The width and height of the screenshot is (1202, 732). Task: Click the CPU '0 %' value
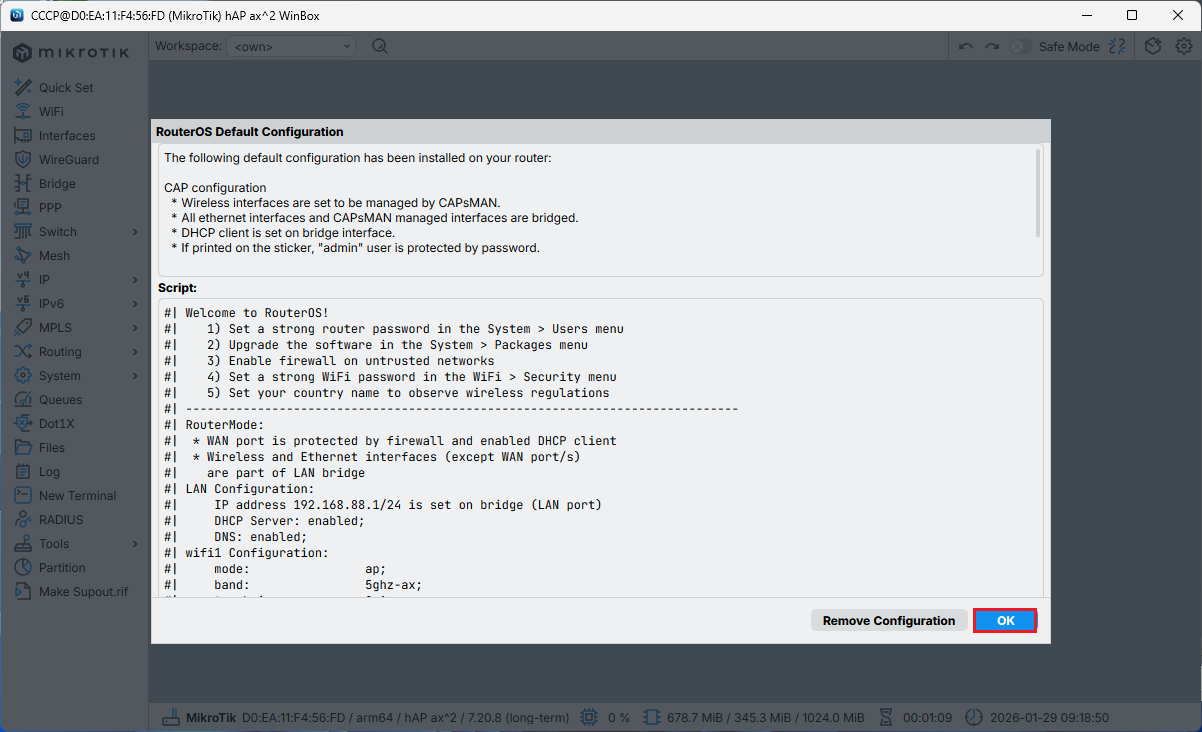click(619, 718)
